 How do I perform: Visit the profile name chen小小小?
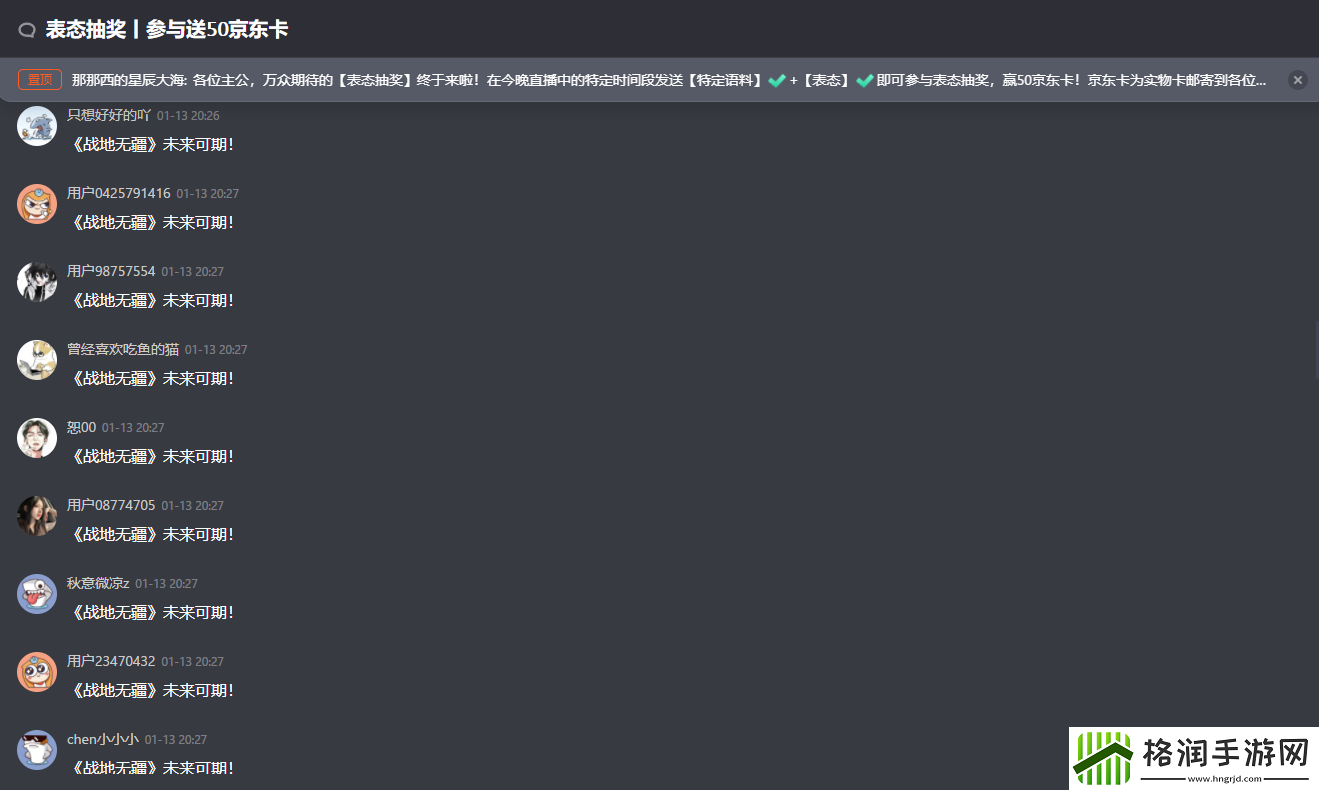click(x=103, y=739)
